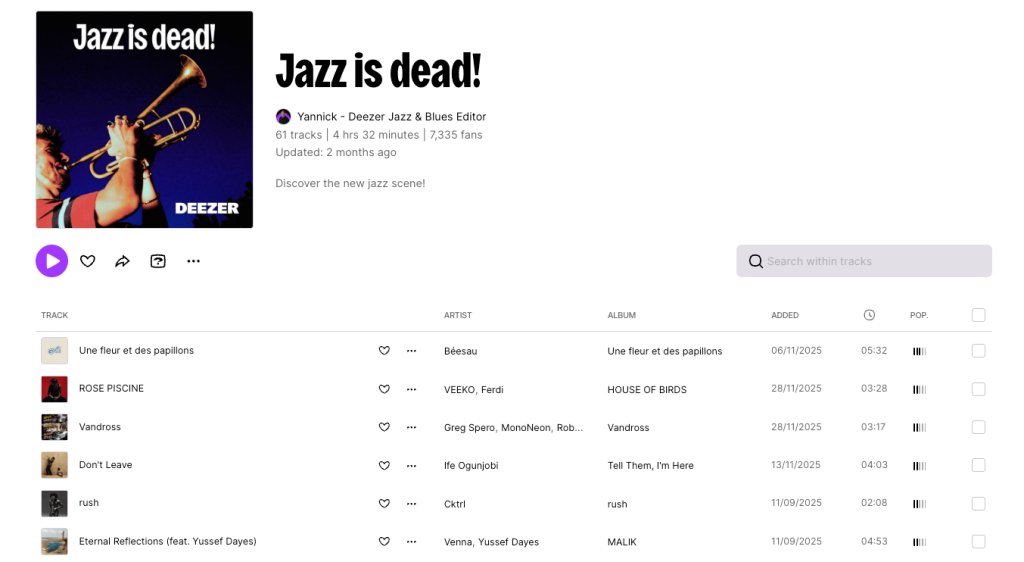The image size is (1024, 562).
Task: Open artist Yussef Dayes
Action: coord(508,542)
